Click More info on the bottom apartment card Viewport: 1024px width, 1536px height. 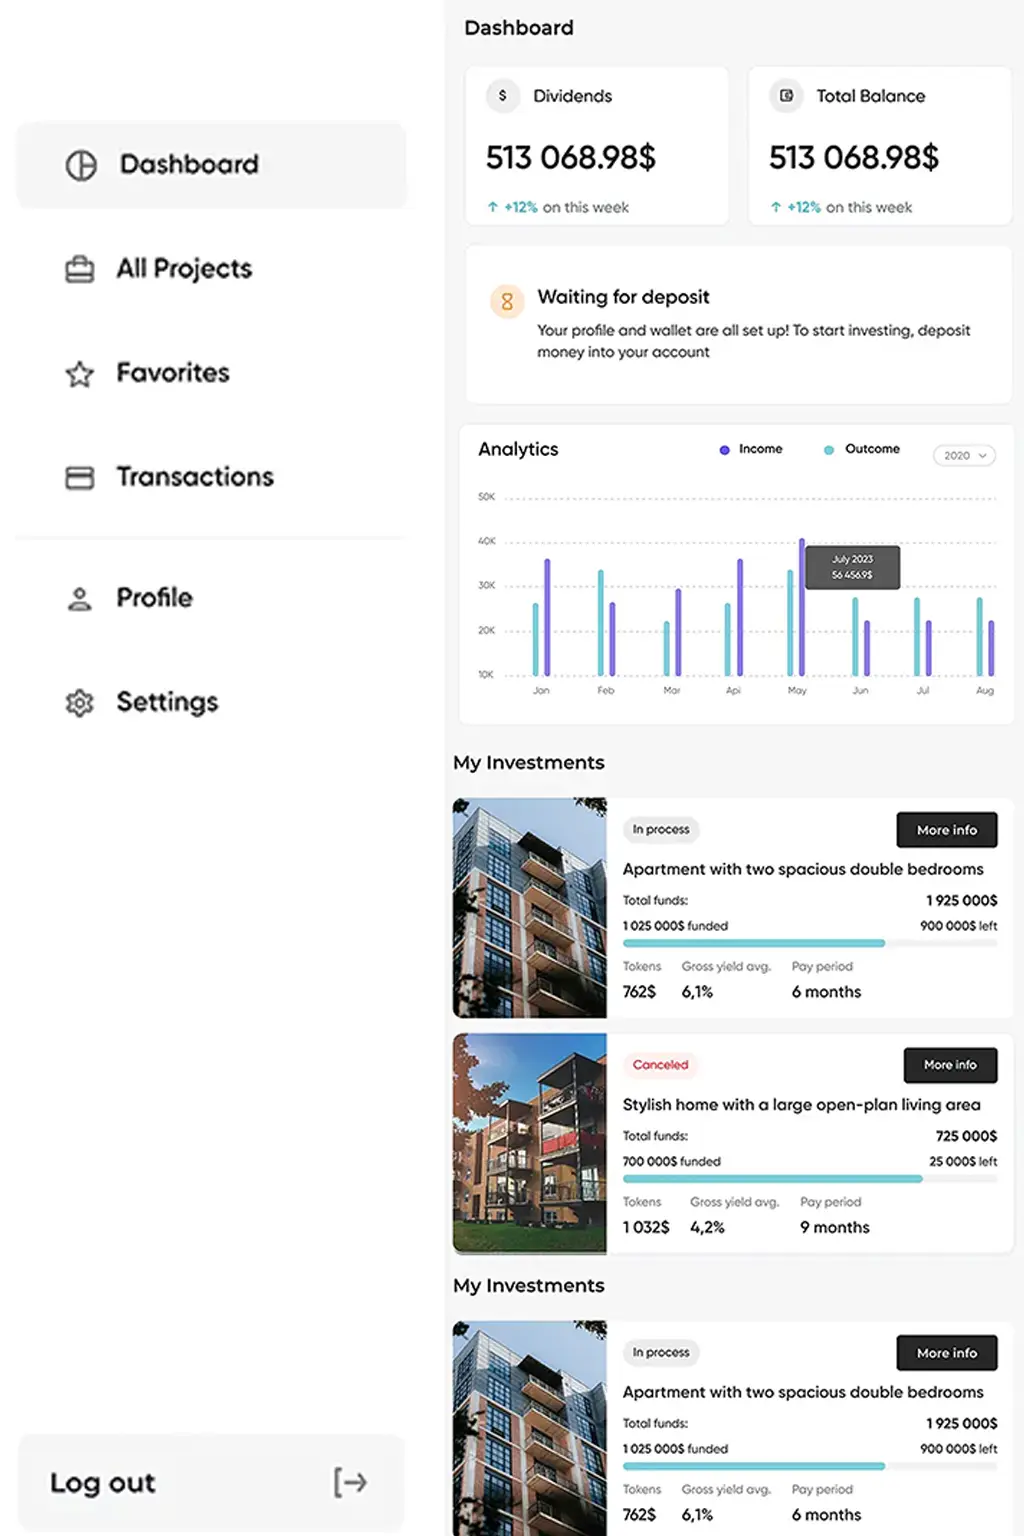(x=947, y=1353)
